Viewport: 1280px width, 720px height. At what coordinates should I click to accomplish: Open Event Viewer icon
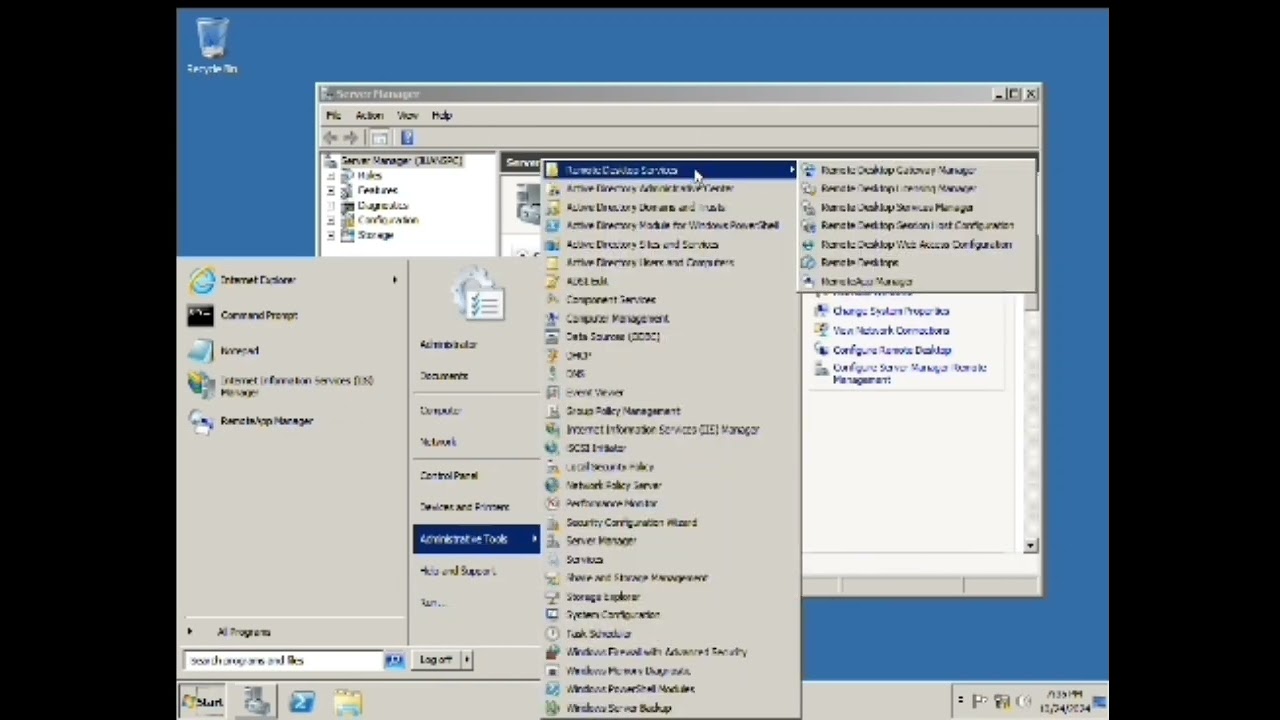point(553,392)
